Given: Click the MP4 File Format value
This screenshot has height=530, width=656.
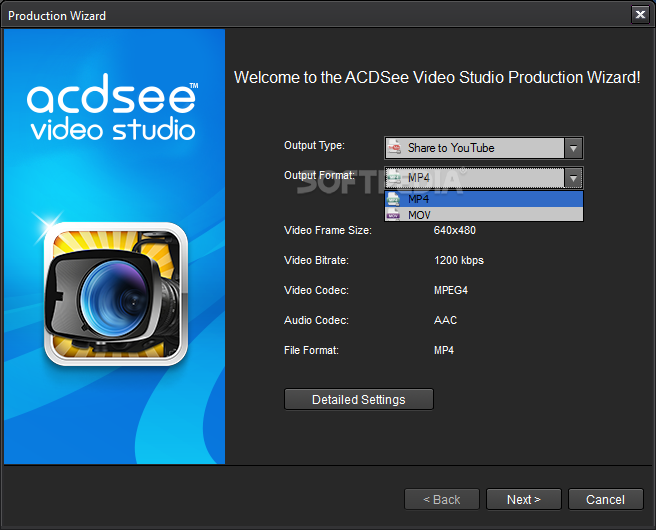Looking at the screenshot, I should pyautogui.click(x=444, y=351).
